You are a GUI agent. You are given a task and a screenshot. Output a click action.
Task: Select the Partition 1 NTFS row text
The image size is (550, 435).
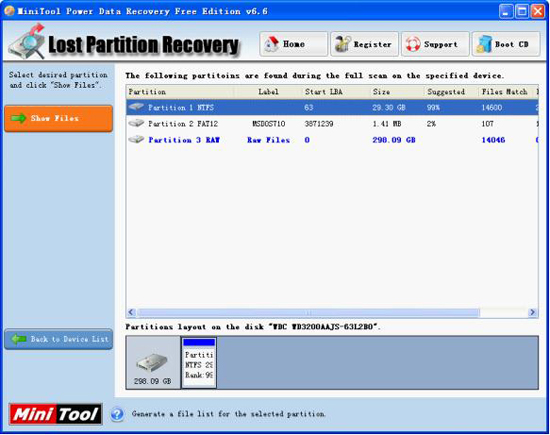coord(181,108)
